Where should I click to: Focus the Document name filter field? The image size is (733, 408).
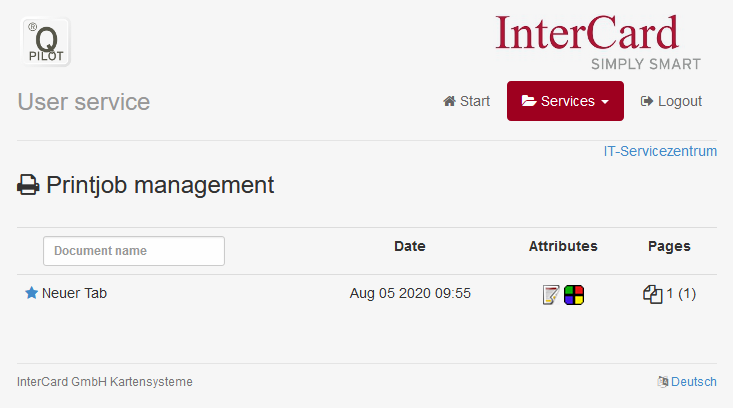click(x=134, y=251)
